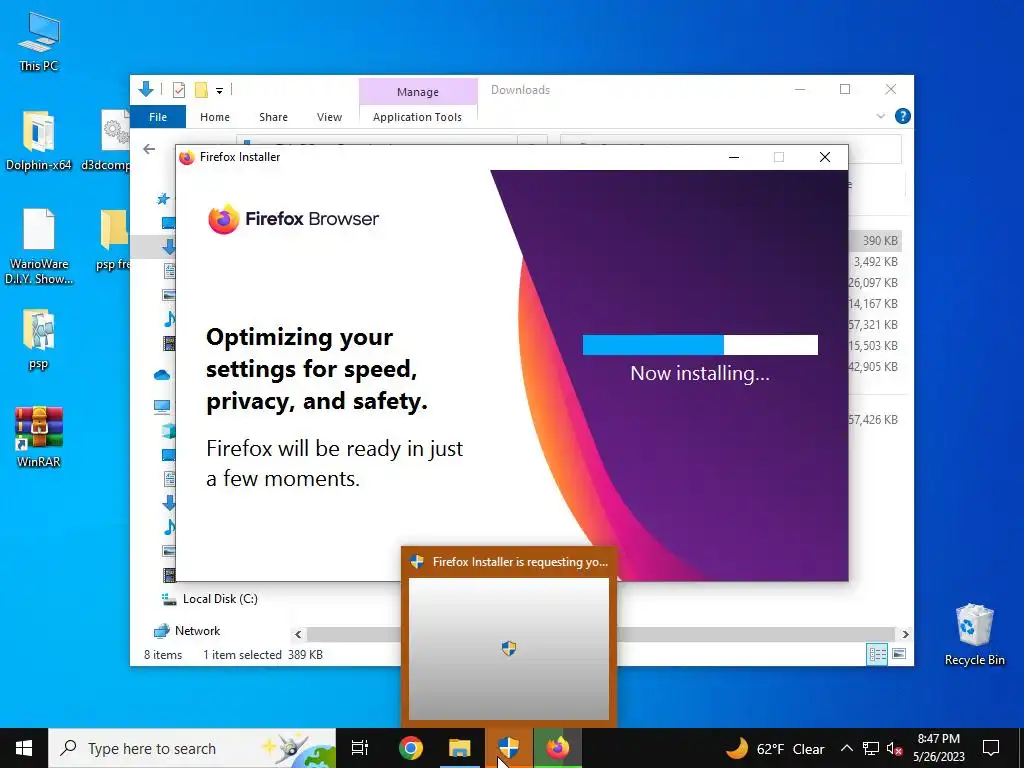This screenshot has width=1024, height=768.
Task: Open the Customize Quick Access Toolbar dropdown
Action: coord(219,91)
